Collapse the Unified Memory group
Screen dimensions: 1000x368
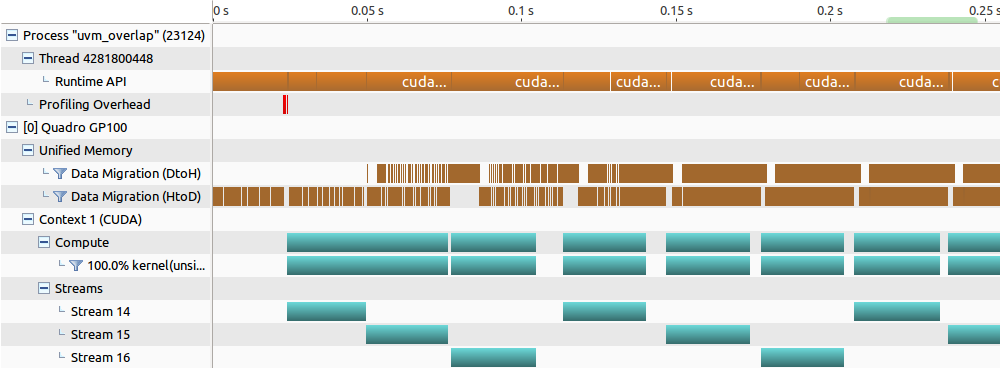click(x=27, y=151)
